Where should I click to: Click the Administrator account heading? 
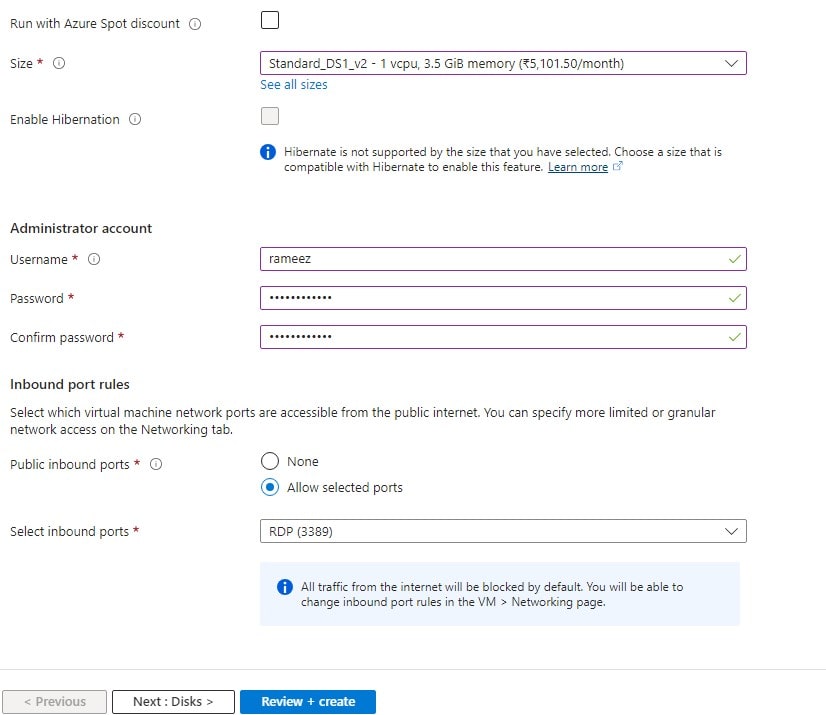coord(81,228)
